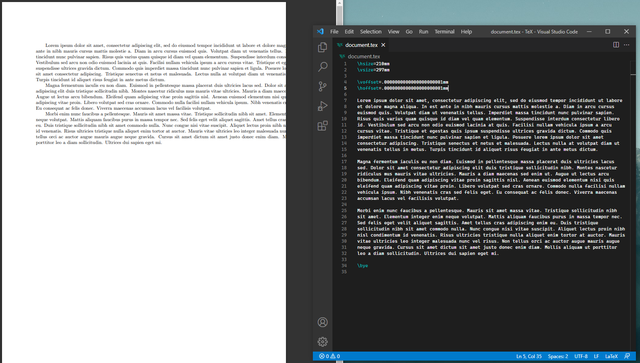Click the Ln 5, Col 35 indicator
Viewport: 640px width, 363px height.
[x=529, y=356]
